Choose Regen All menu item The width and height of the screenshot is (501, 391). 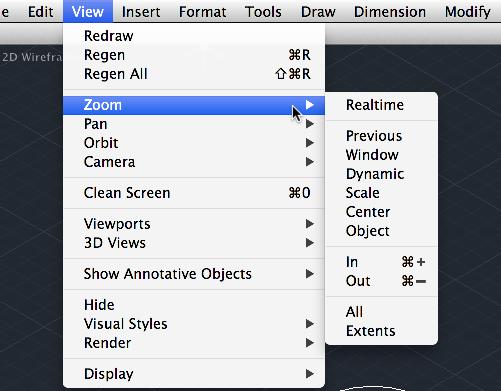pos(194,74)
